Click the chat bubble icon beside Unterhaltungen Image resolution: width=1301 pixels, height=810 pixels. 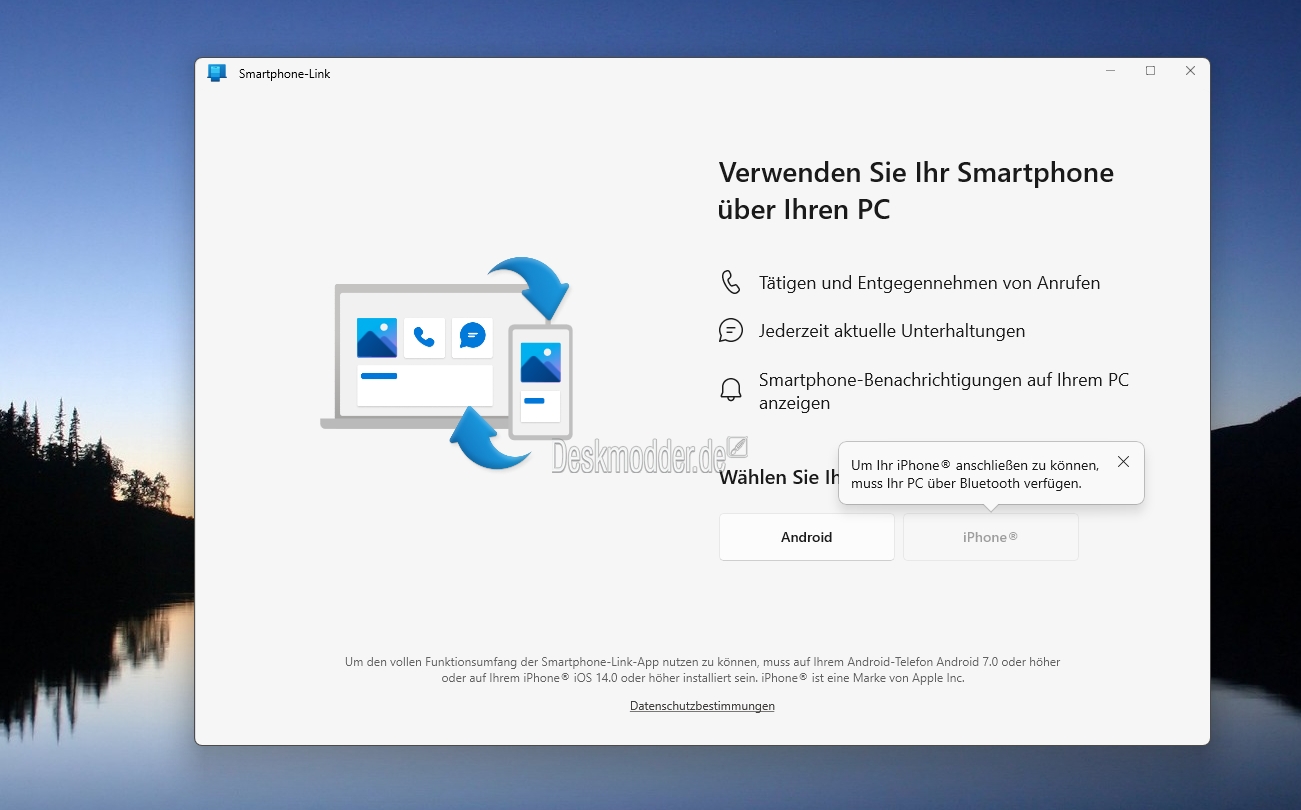pos(731,330)
